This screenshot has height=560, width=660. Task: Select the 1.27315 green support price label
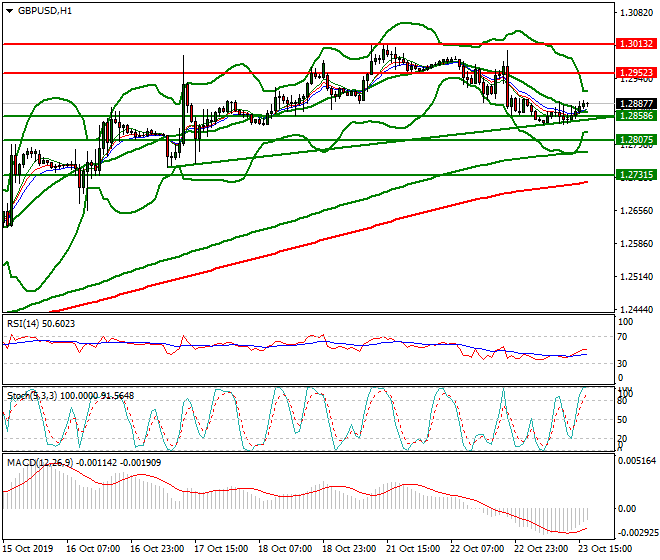[x=636, y=175]
